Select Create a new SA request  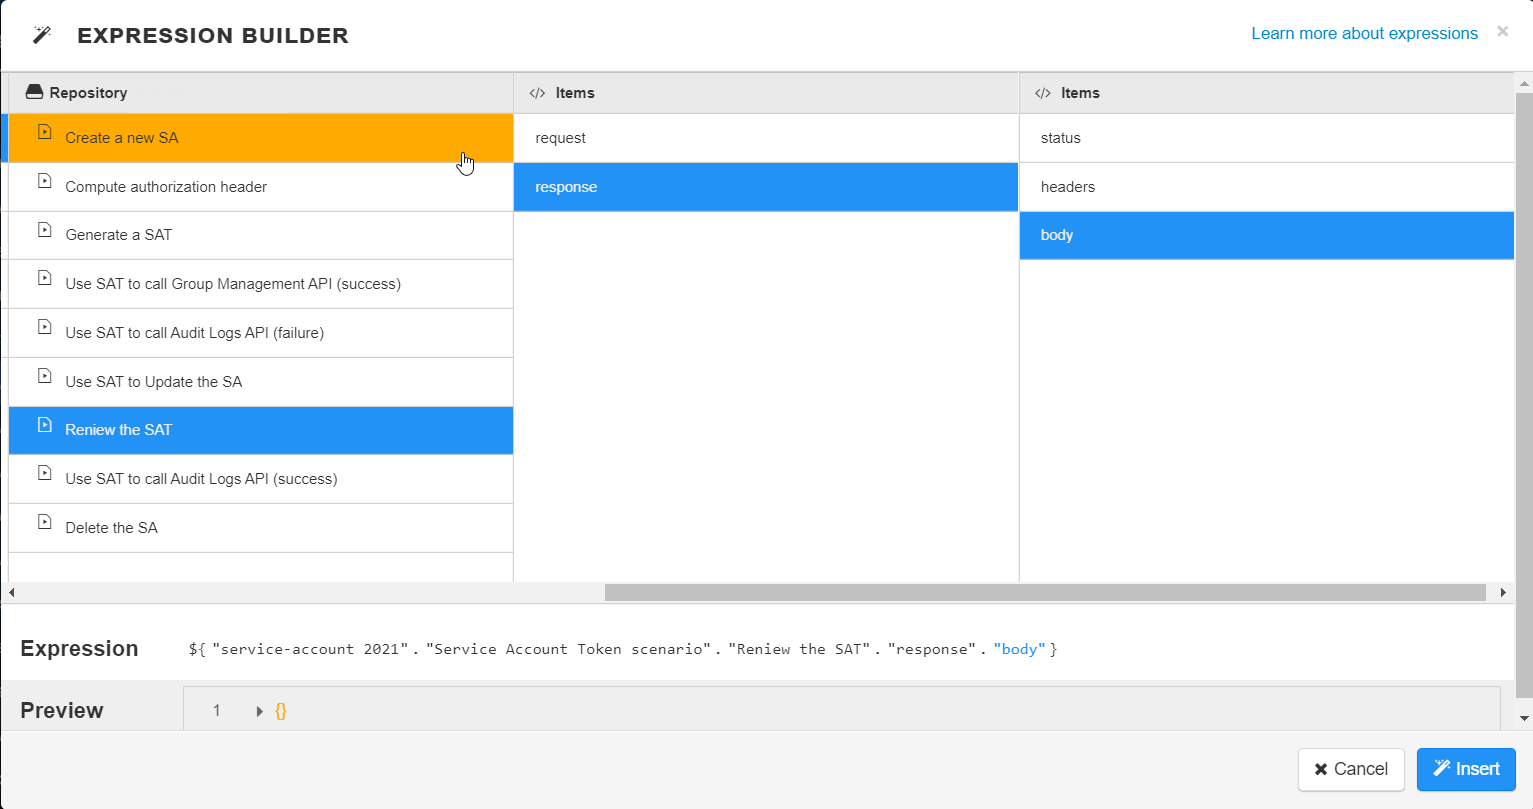click(261, 138)
